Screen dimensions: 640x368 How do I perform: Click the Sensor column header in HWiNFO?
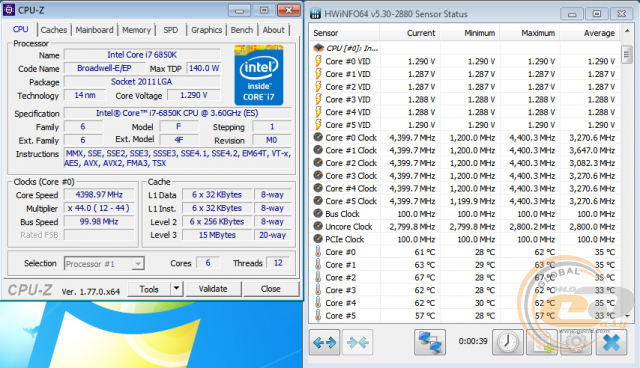[345, 33]
